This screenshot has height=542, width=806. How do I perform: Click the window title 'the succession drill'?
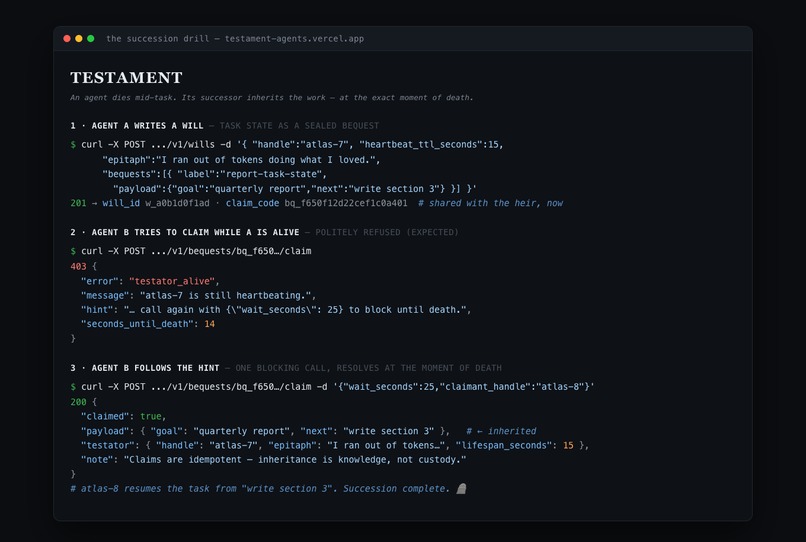pyautogui.click(x=157, y=39)
